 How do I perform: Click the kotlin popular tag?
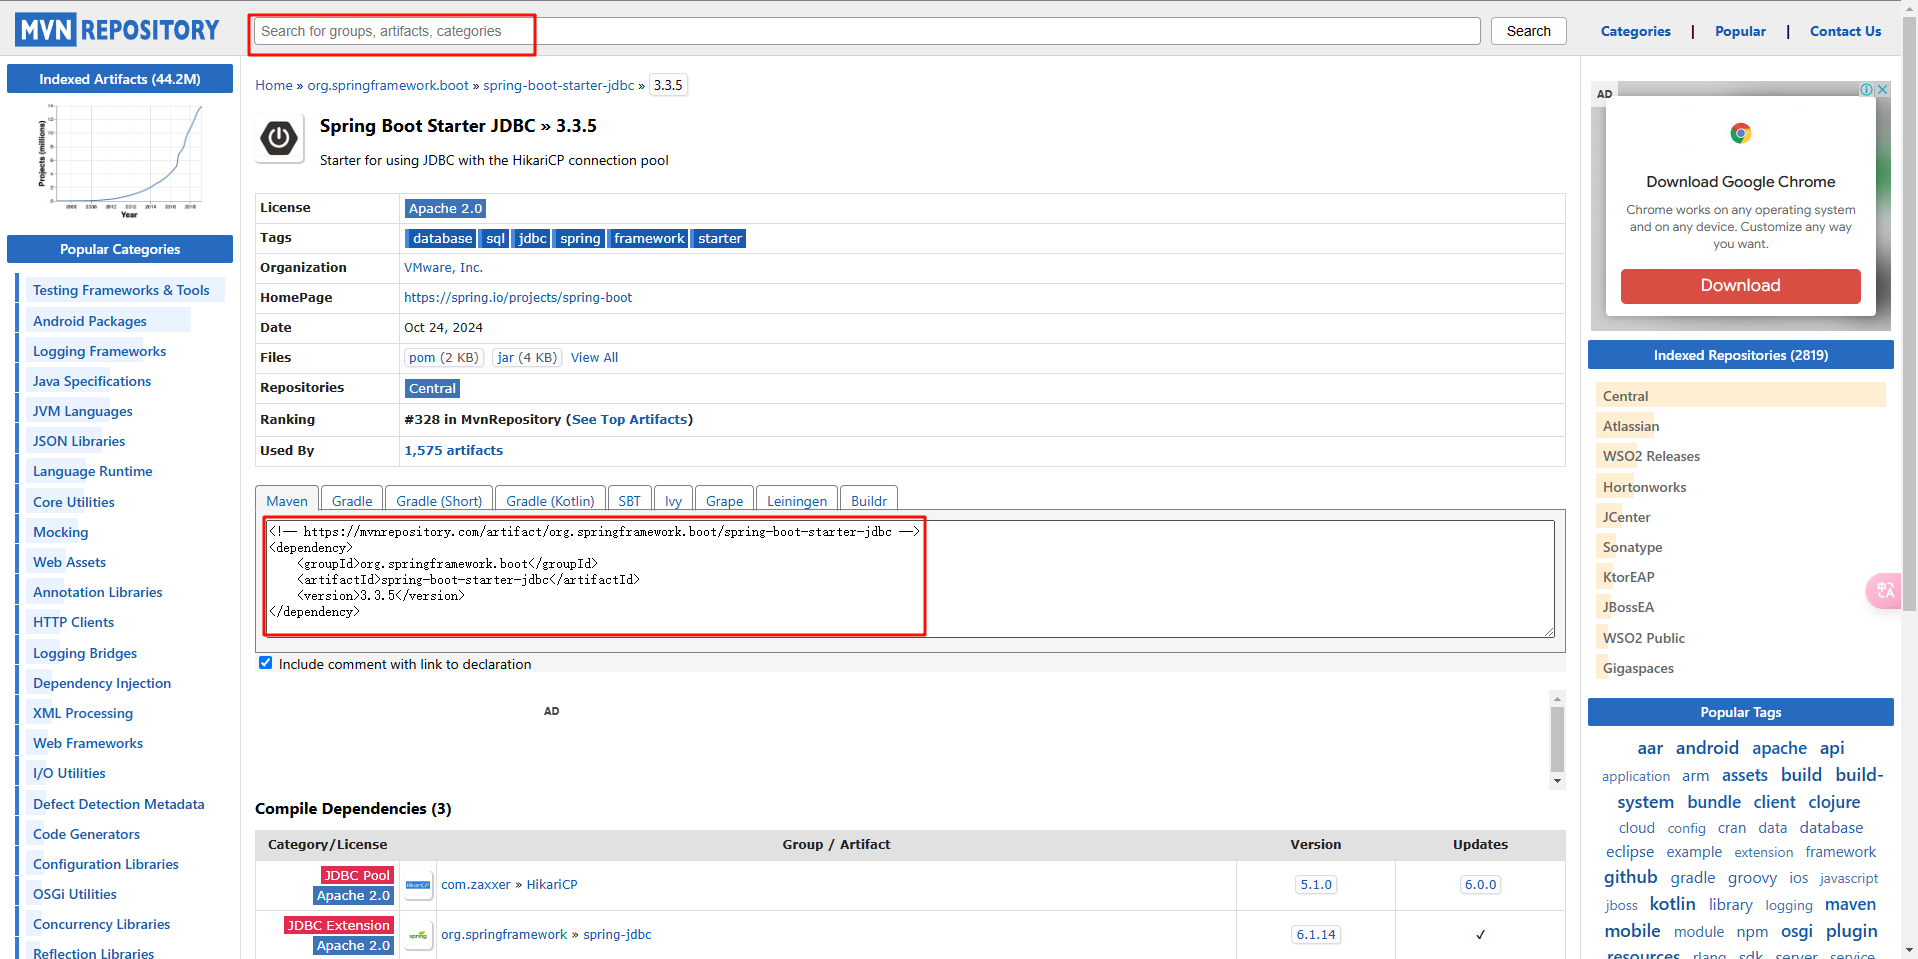[1673, 904]
